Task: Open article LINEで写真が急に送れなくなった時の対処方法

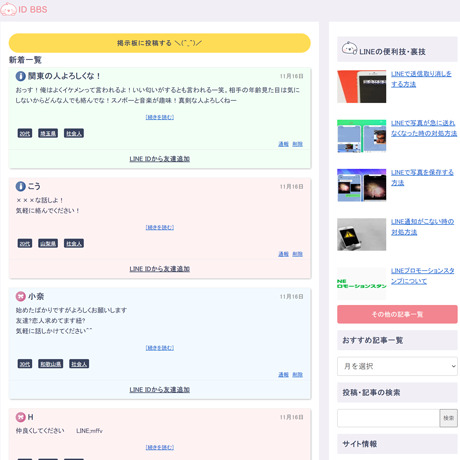Action: pyautogui.click(x=424, y=128)
